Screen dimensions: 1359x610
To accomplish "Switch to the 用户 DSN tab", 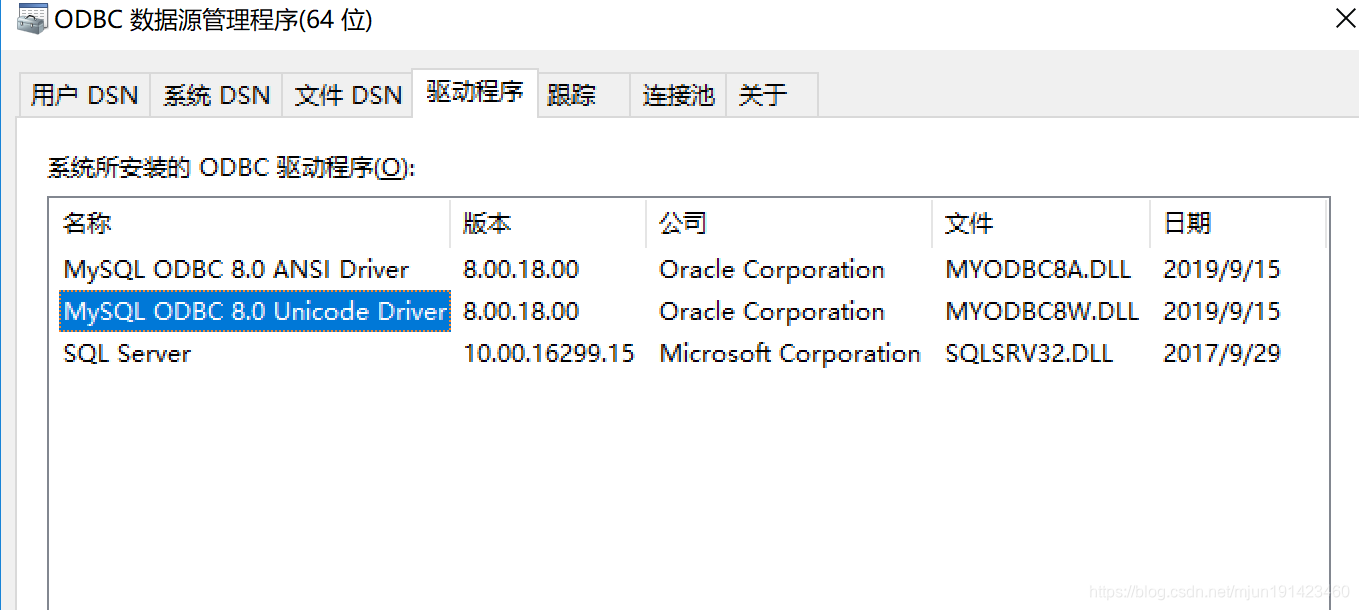I will (x=85, y=95).
